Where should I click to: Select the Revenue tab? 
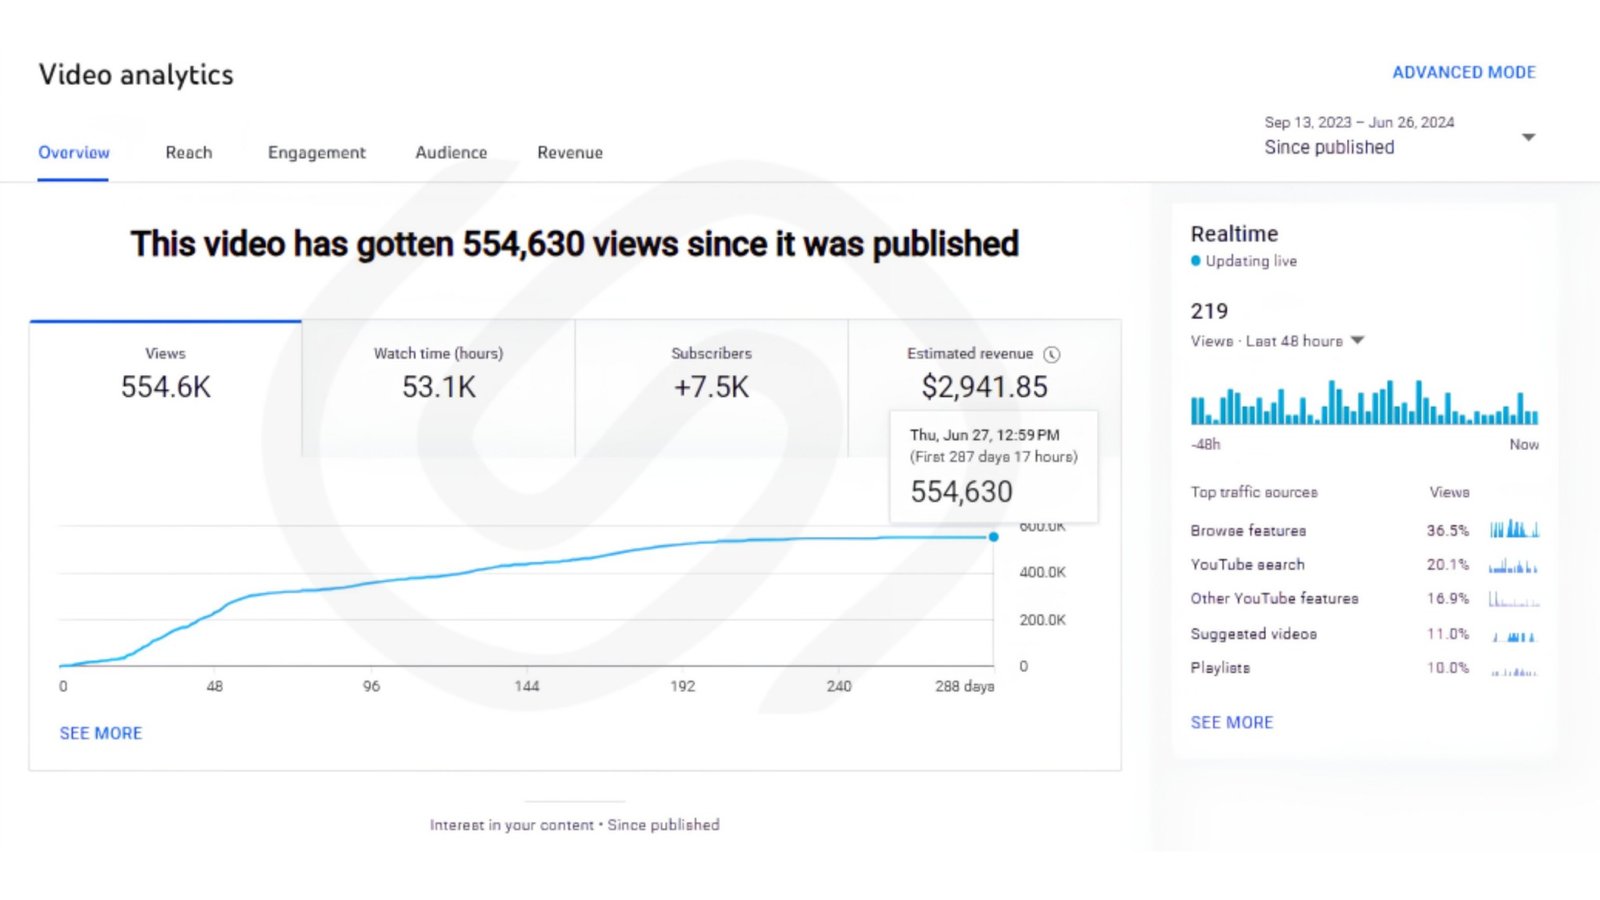570,152
